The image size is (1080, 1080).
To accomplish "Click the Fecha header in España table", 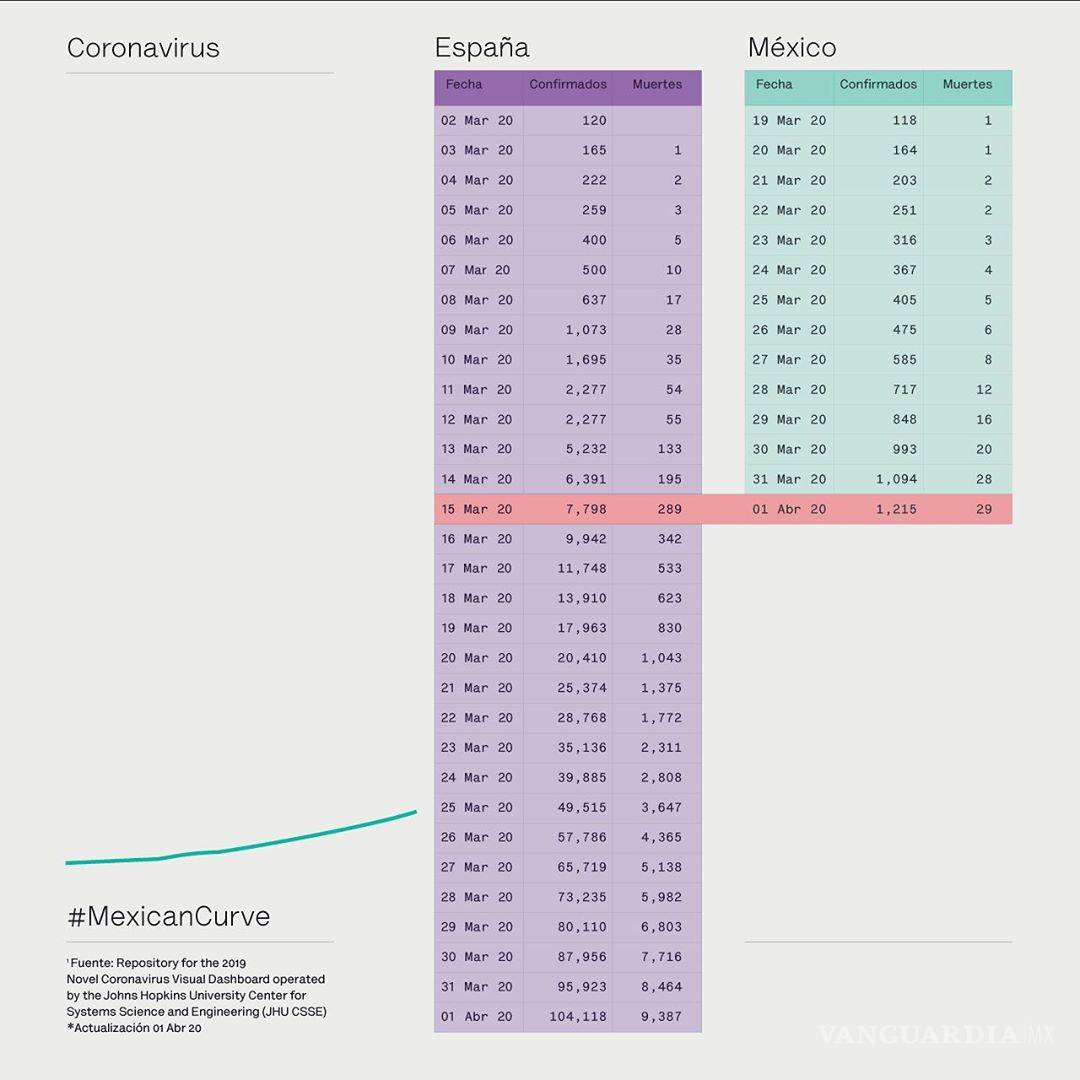I will coord(464,85).
